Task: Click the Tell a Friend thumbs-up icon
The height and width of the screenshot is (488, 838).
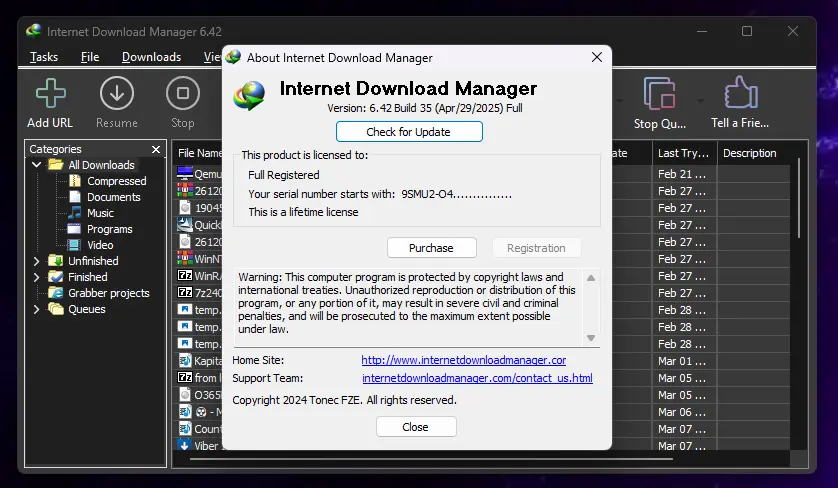Action: coord(741,92)
